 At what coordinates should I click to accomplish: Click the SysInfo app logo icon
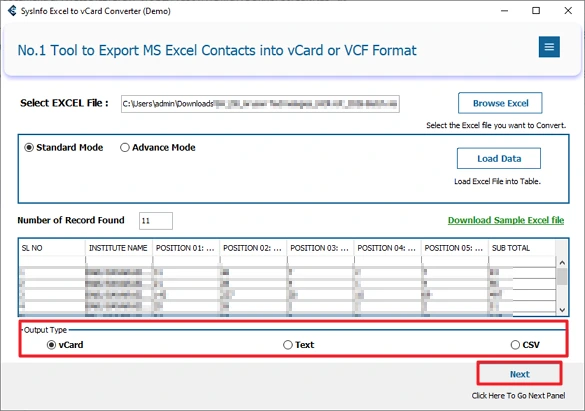12,10
